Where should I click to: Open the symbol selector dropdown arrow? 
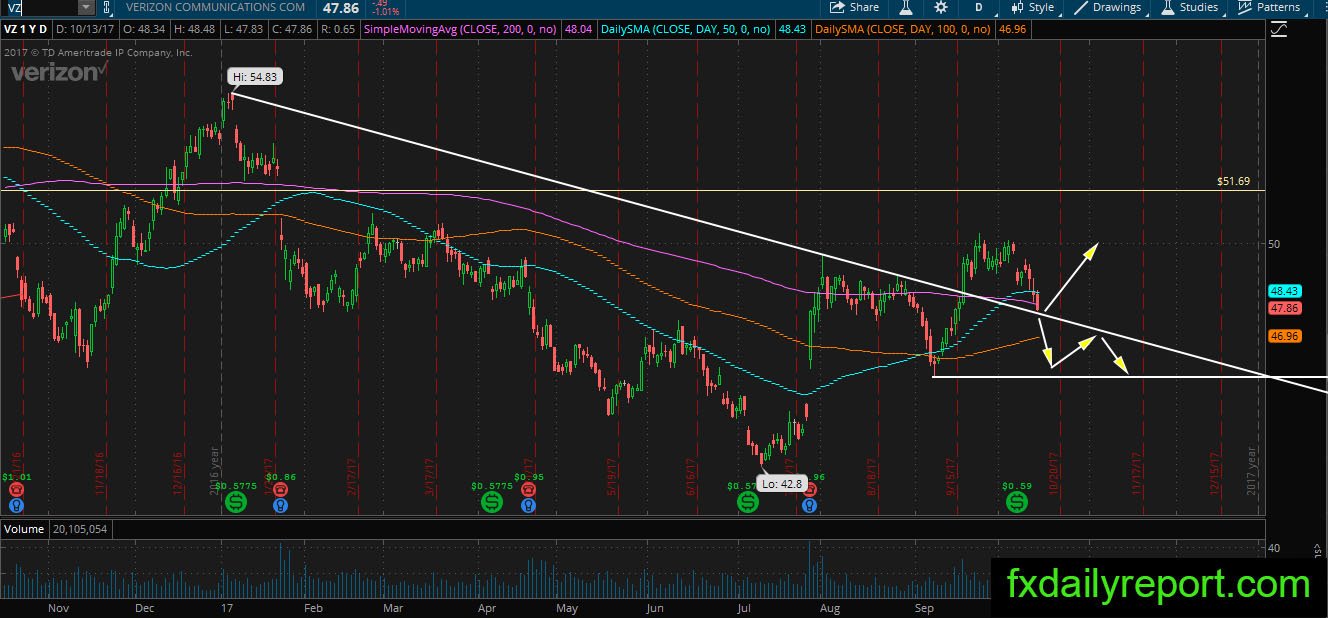point(87,7)
